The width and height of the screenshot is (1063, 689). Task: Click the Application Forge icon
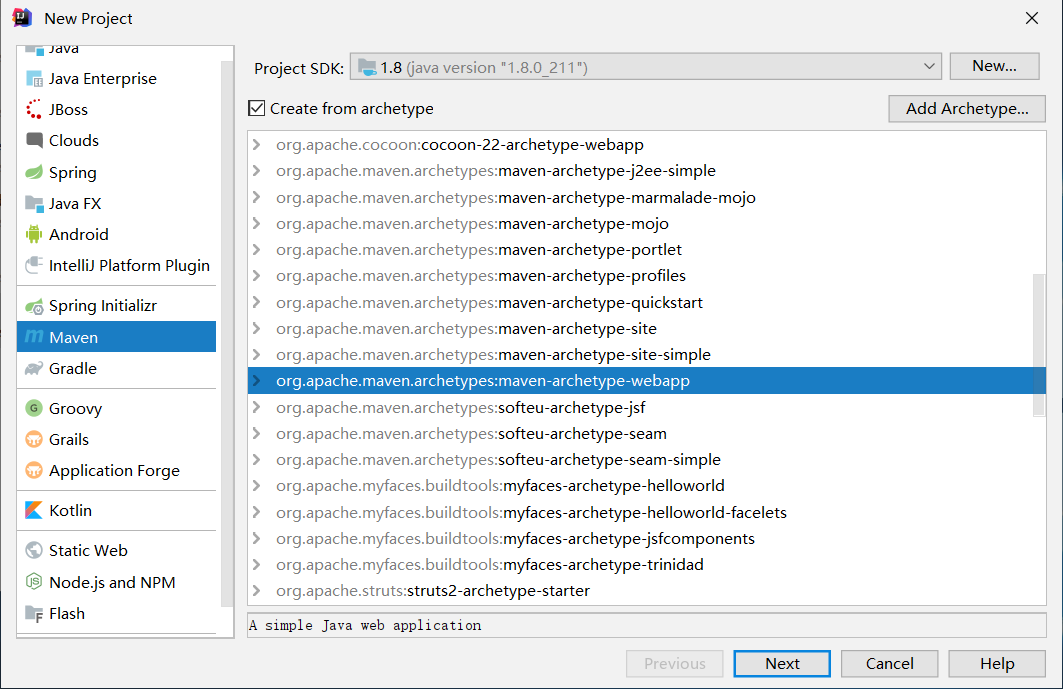coord(34,470)
